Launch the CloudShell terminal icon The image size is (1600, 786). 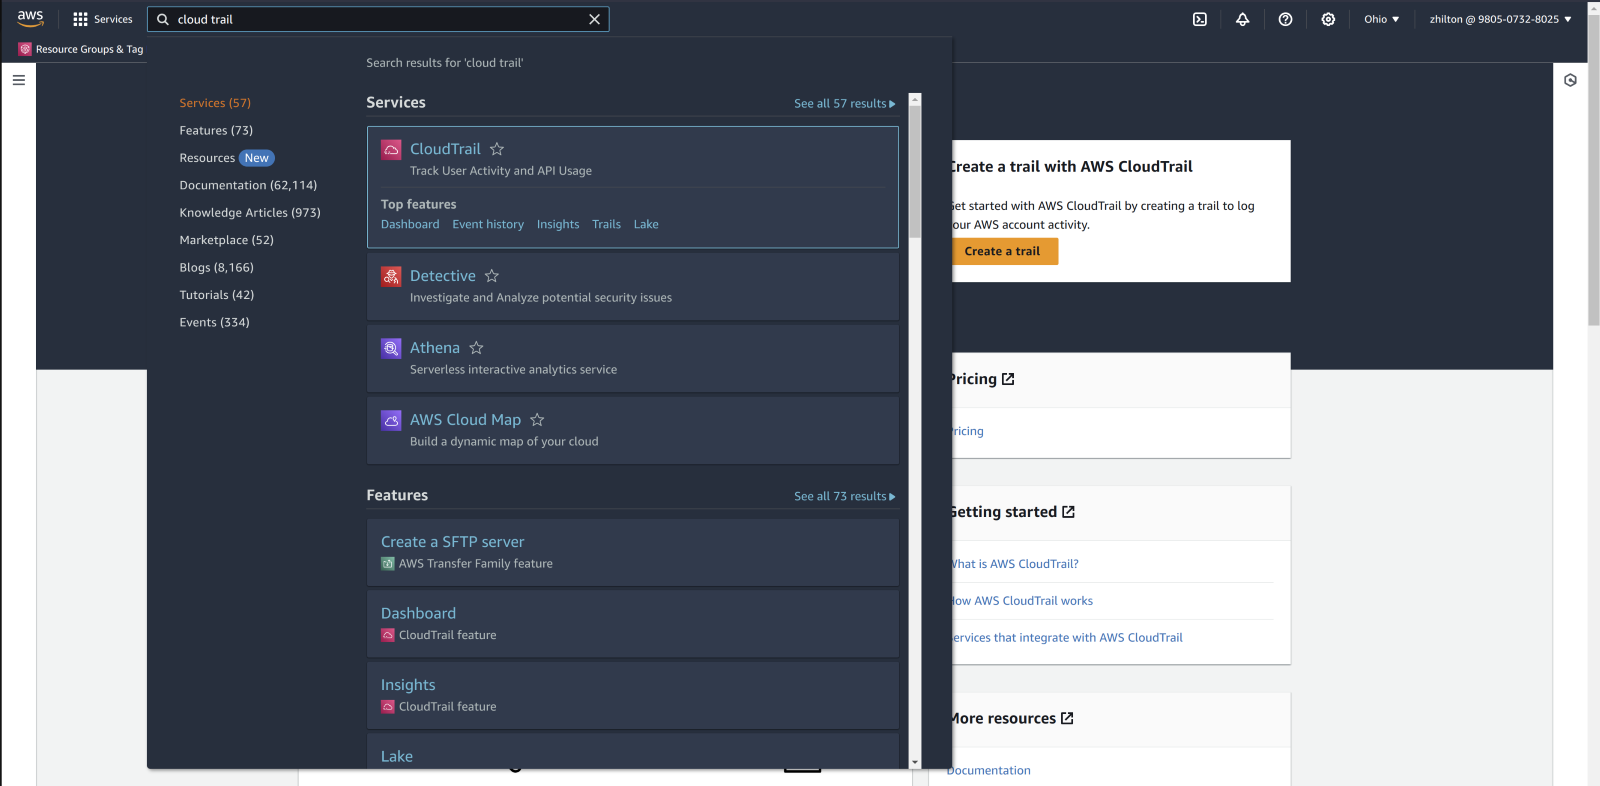(x=1200, y=19)
